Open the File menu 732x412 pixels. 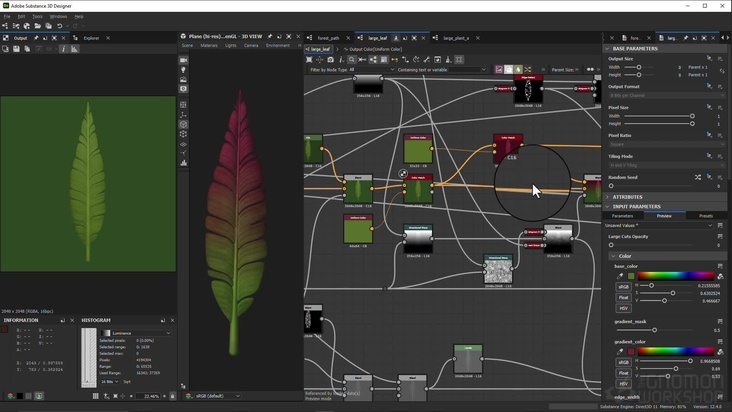(7, 16)
